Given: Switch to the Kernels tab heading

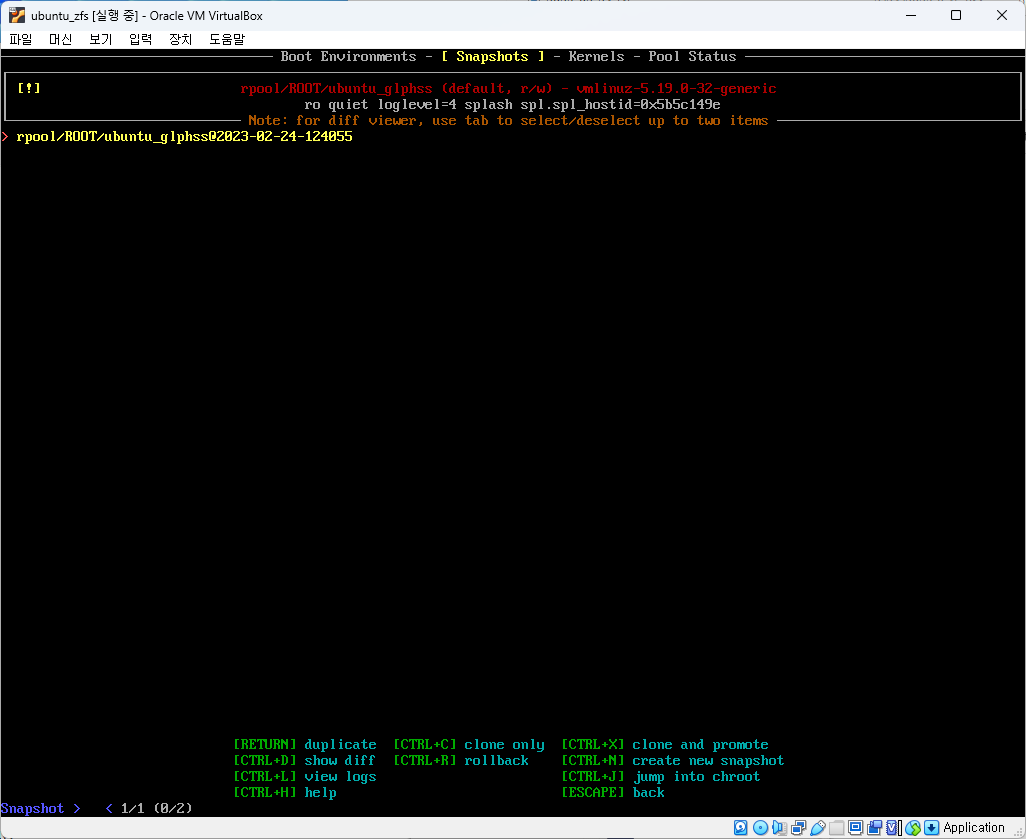Looking at the screenshot, I should (596, 57).
